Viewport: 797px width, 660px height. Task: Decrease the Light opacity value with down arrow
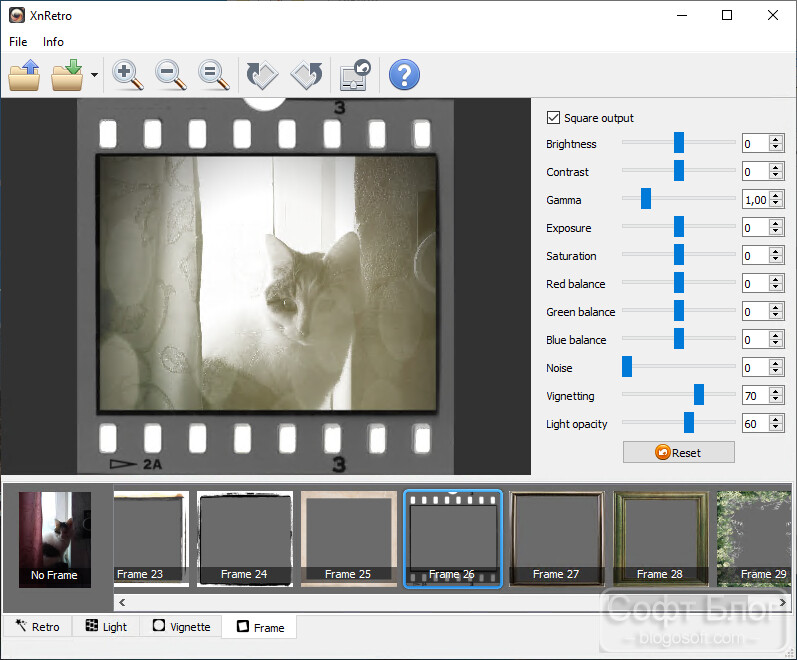(776, 428)
